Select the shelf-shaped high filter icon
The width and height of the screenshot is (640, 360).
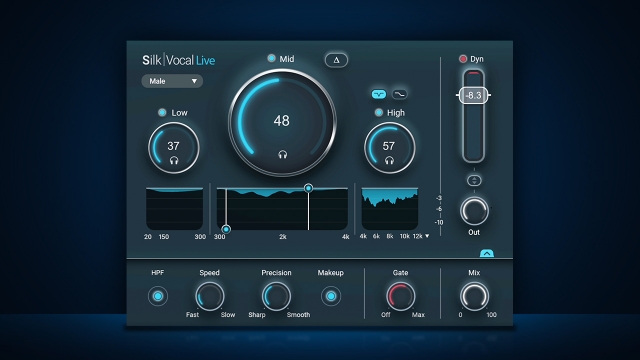click(x=400, y=94)
